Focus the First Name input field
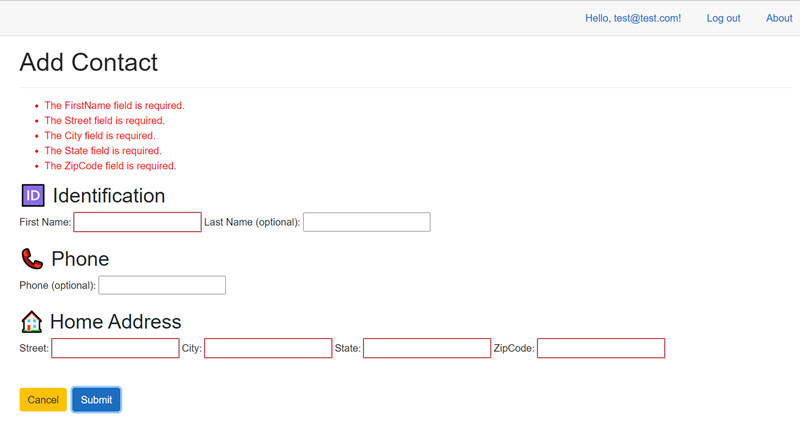 click(x=137, y=222)
